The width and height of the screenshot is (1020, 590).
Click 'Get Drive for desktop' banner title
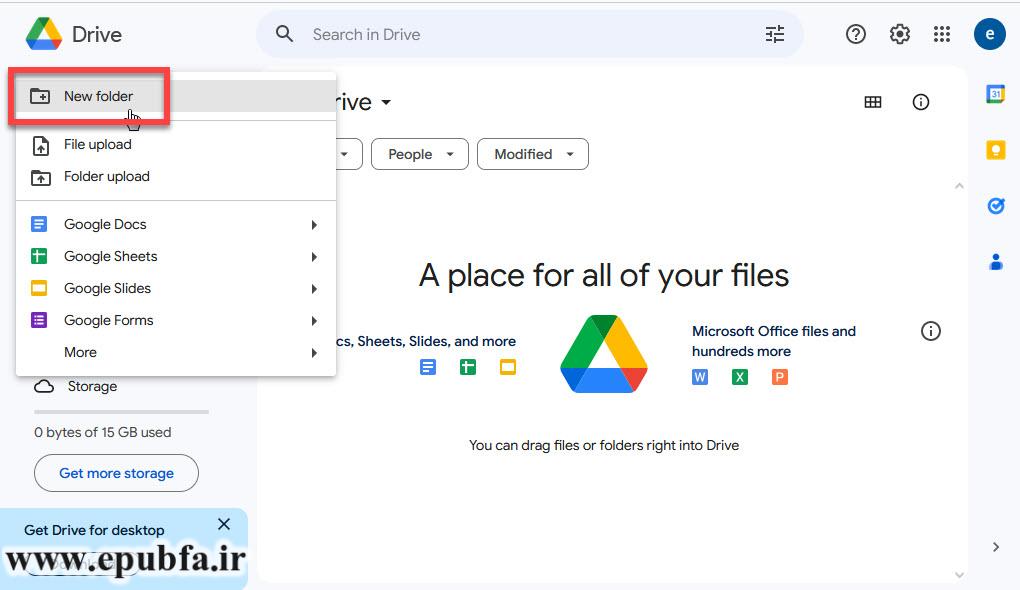pos(94,530)
